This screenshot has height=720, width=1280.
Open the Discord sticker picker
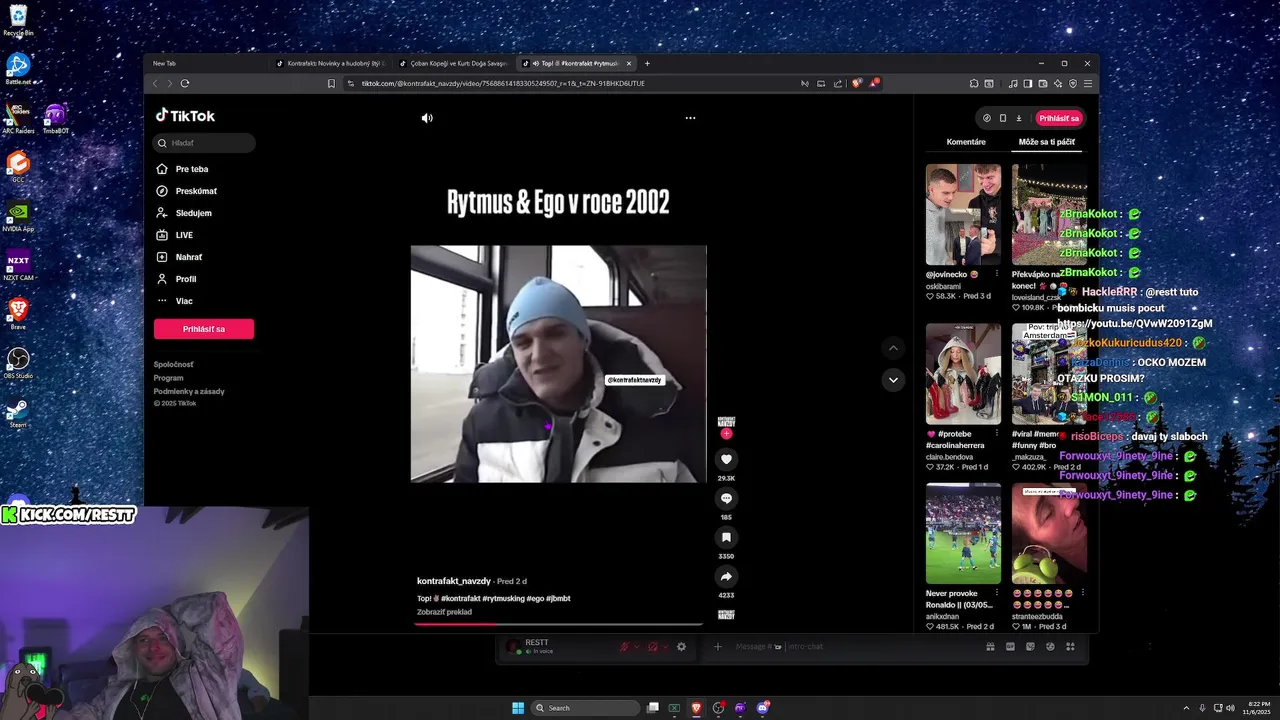pos(1030,647)
